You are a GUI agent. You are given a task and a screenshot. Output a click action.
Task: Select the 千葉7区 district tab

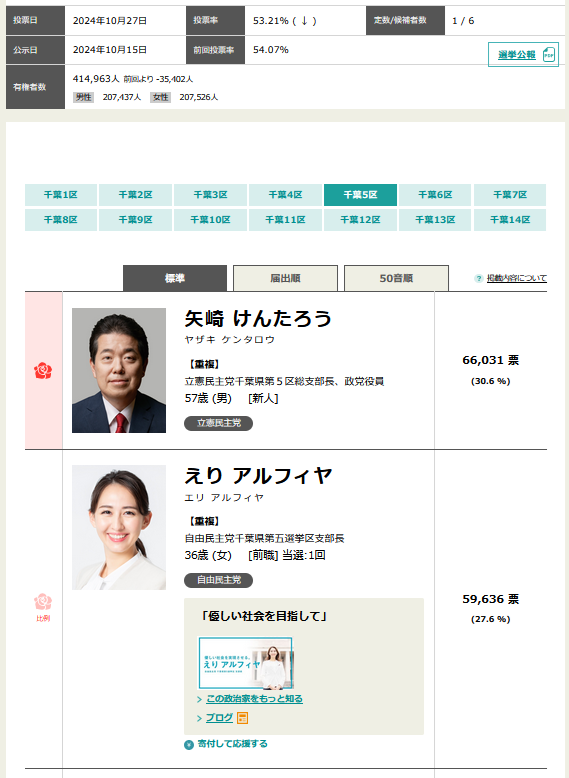[510, 194]
